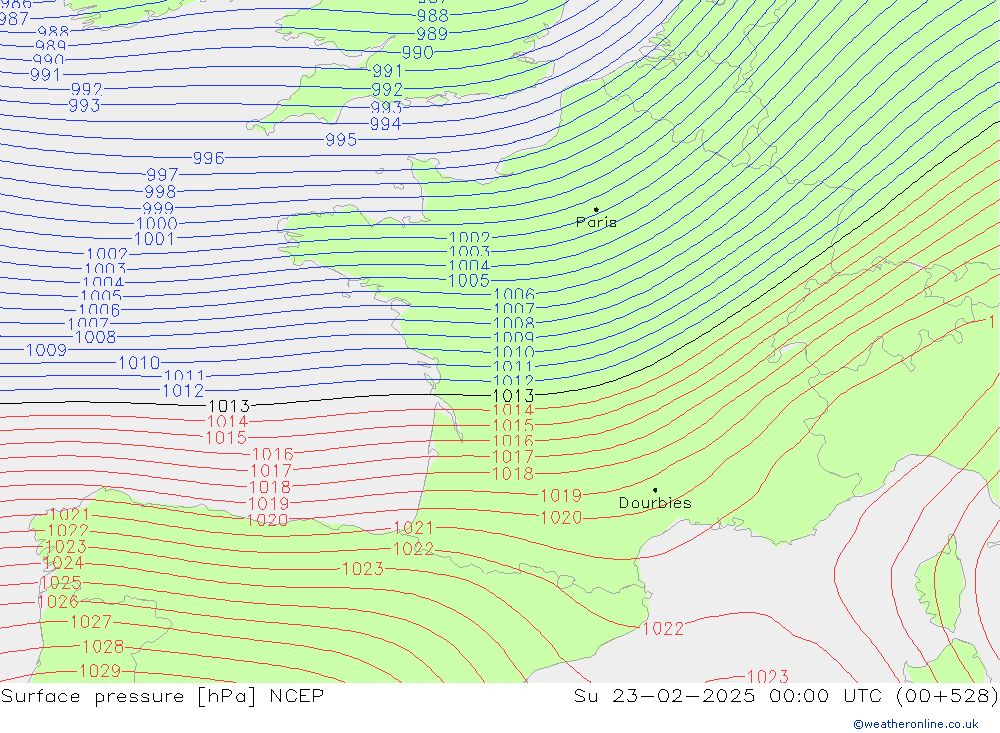
Task: Click the weatheronline.co.uk copyright link
Action: (916, 724)
